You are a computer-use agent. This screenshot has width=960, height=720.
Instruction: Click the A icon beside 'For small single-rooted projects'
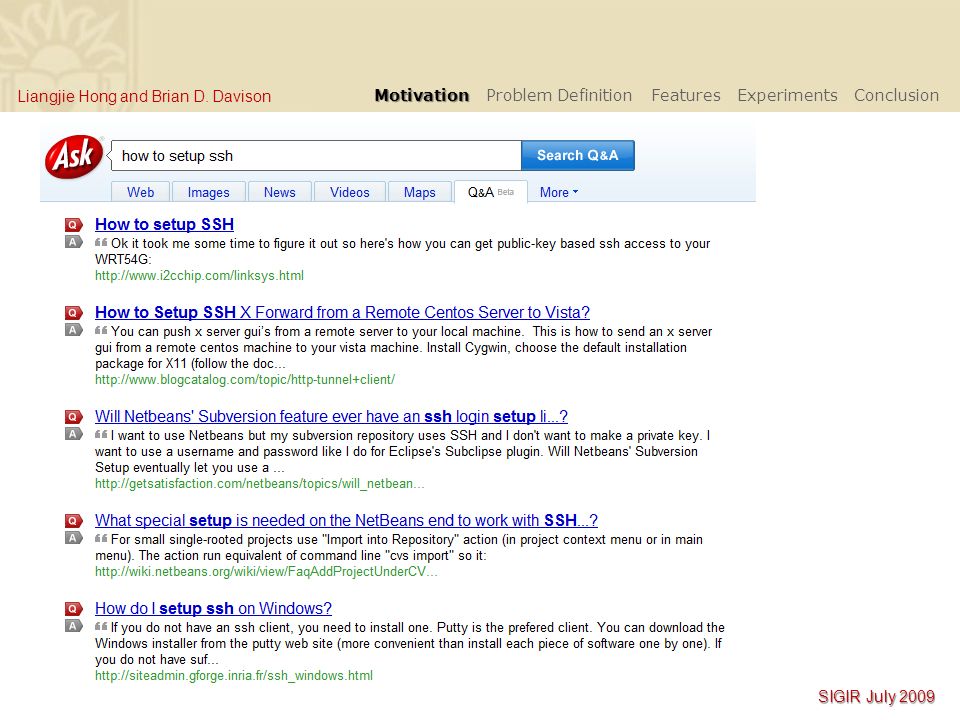click(x=73, y=538)
